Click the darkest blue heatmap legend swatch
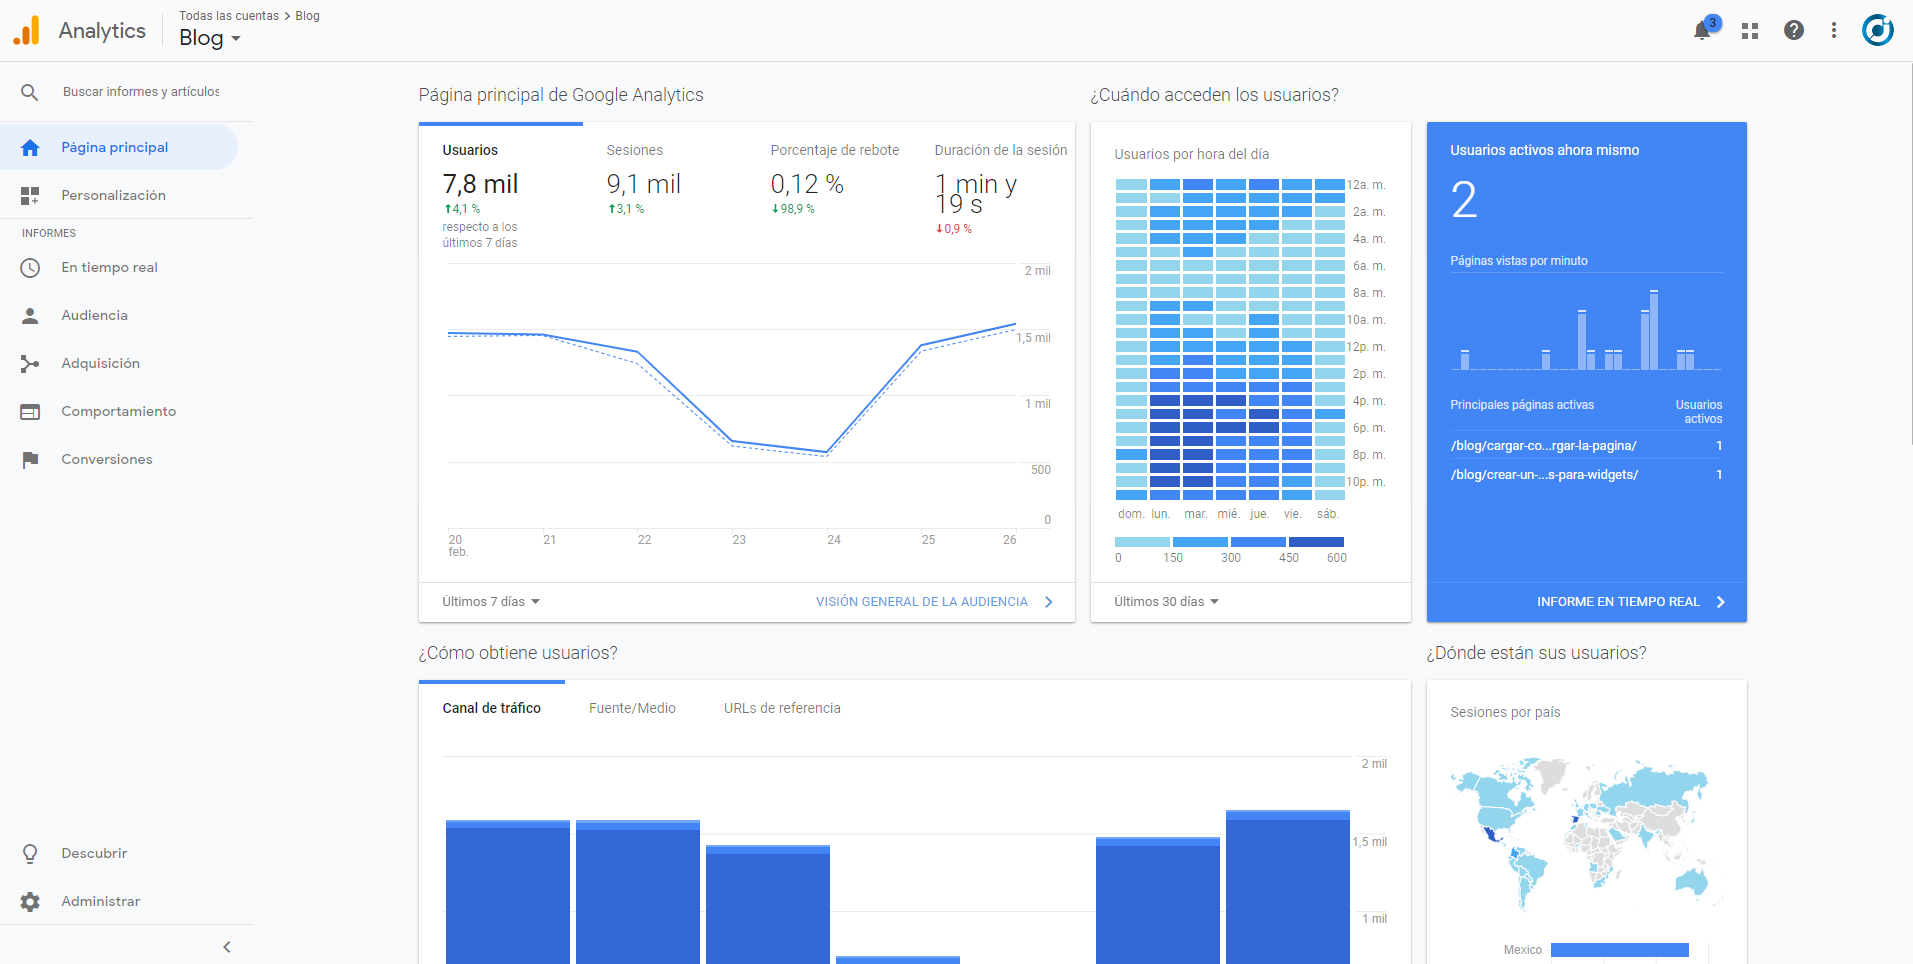1913x964 pixels. pos(1317,542)
